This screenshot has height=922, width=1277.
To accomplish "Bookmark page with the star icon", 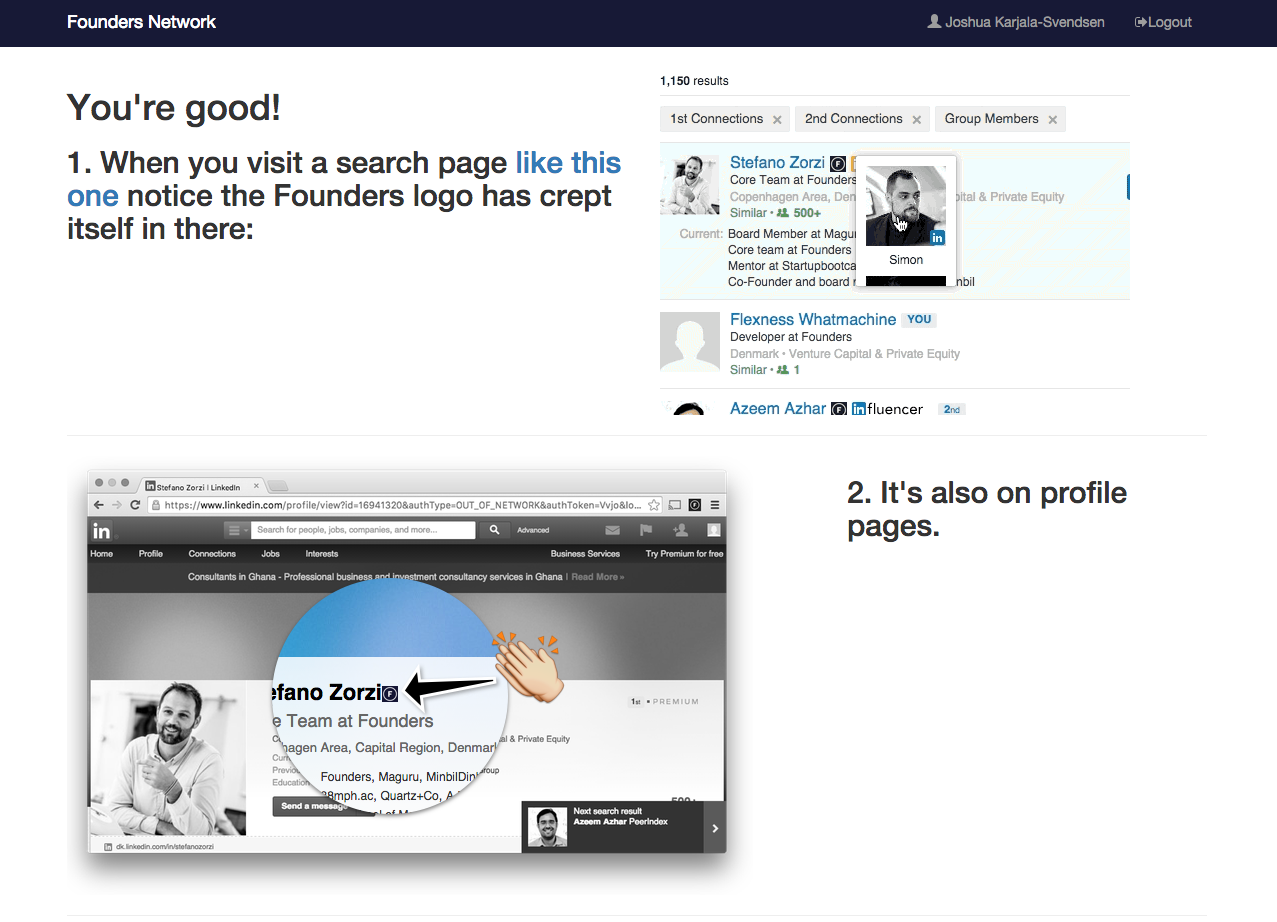I will (x=655, y=505).
